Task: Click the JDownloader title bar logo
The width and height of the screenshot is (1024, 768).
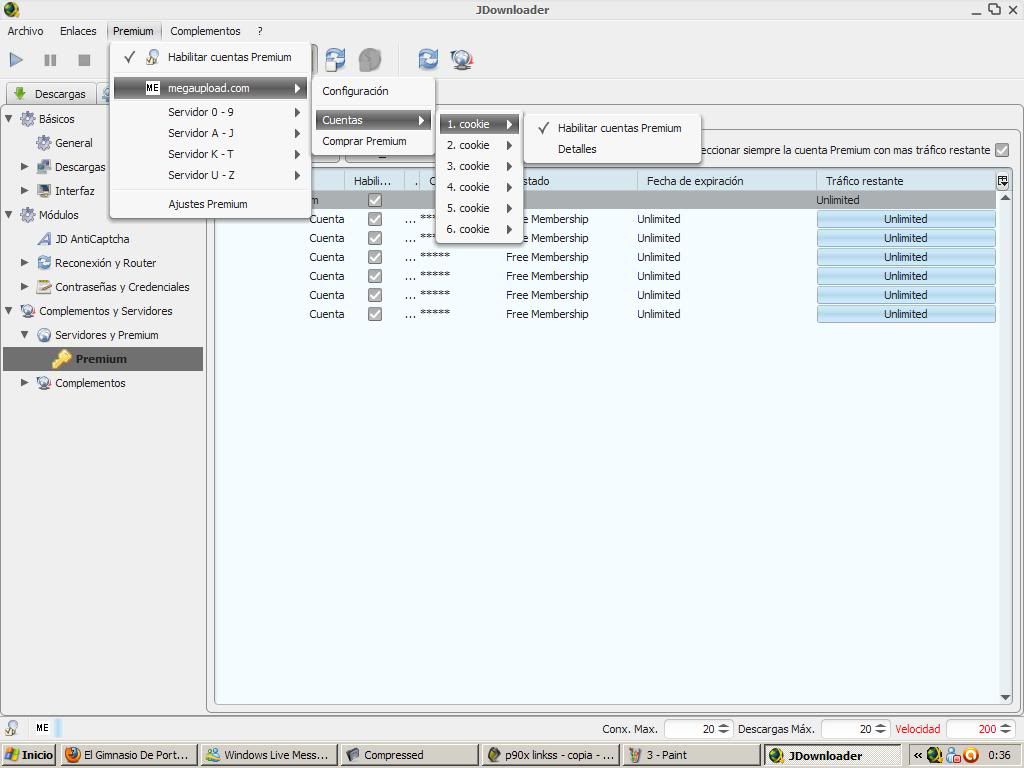Action: [11, 9]
